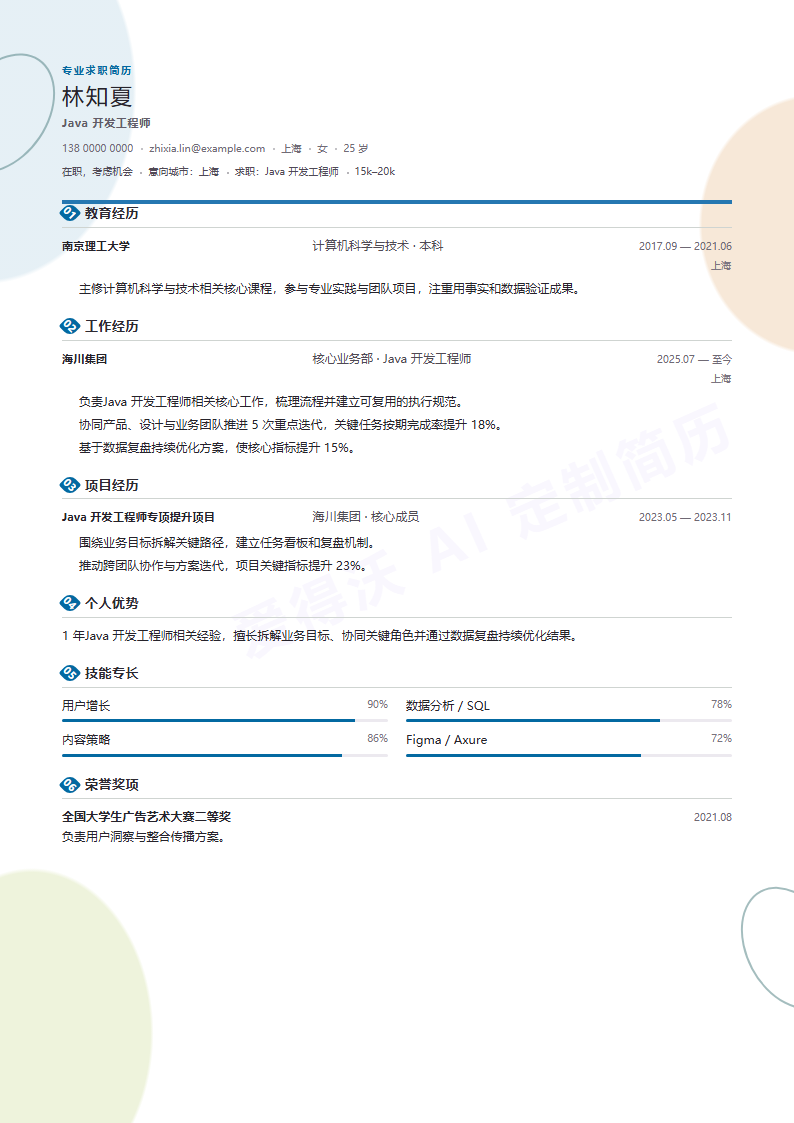Click the 用户增长 skill label
Viewport: 794px width, 1123px height.
tap(86, 705)
